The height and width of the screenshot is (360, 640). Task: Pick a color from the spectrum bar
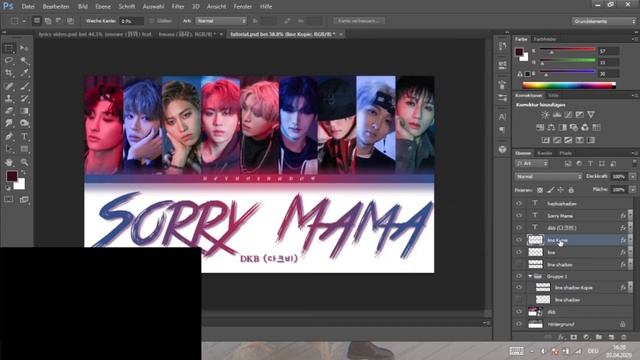(x=569, y=85)
